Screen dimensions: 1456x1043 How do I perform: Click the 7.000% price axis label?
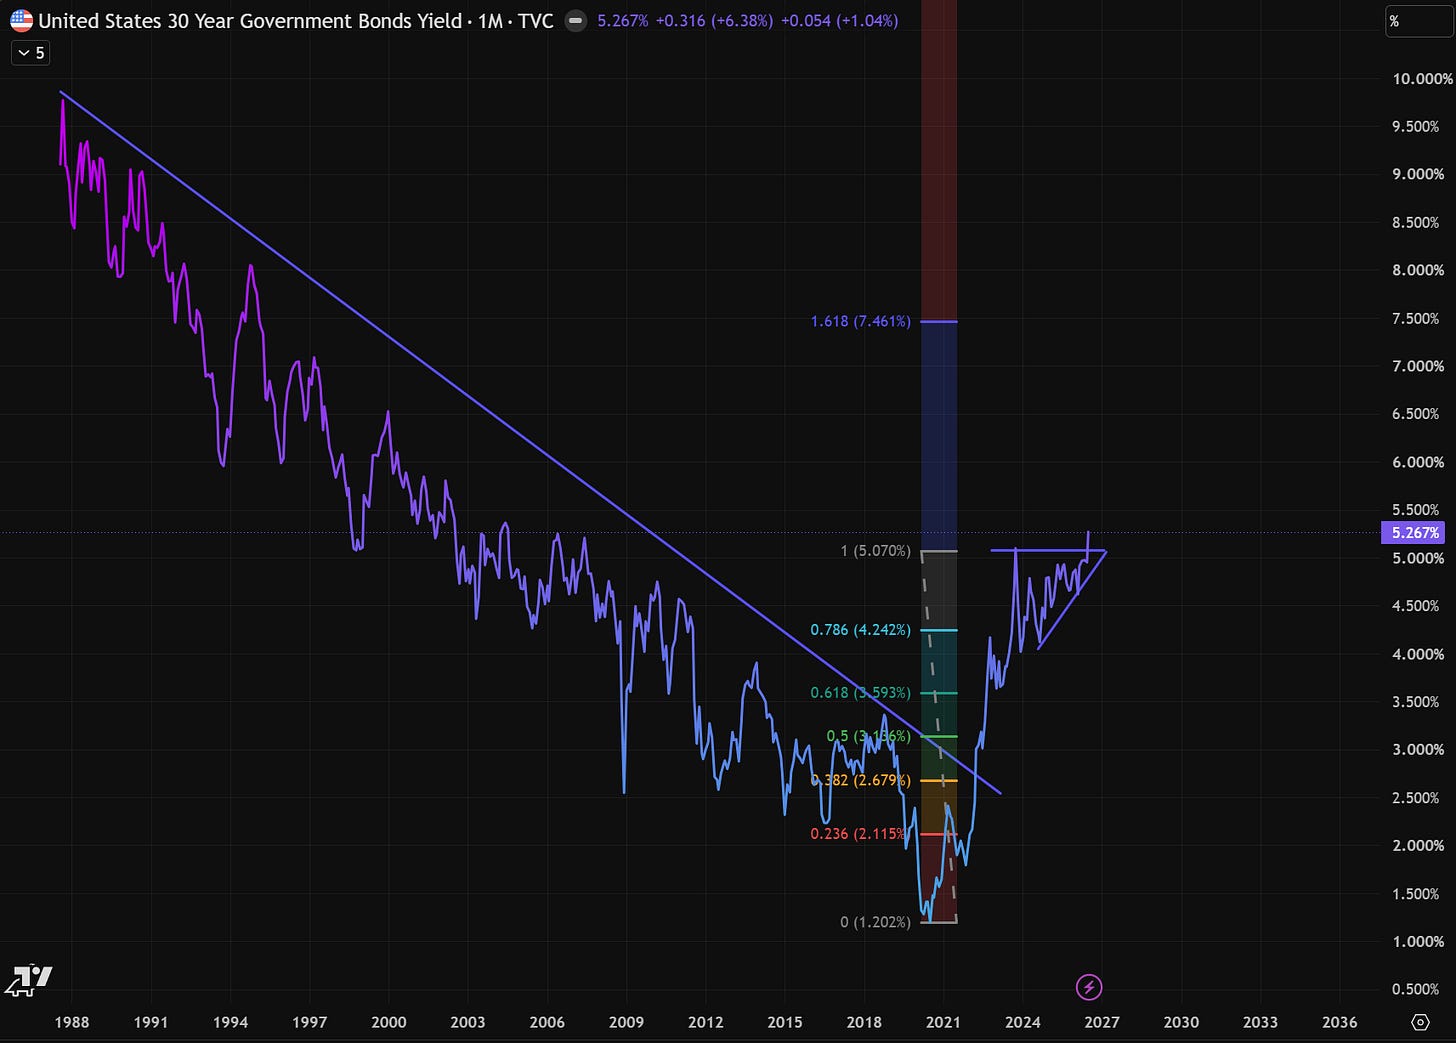(1418, 366)
